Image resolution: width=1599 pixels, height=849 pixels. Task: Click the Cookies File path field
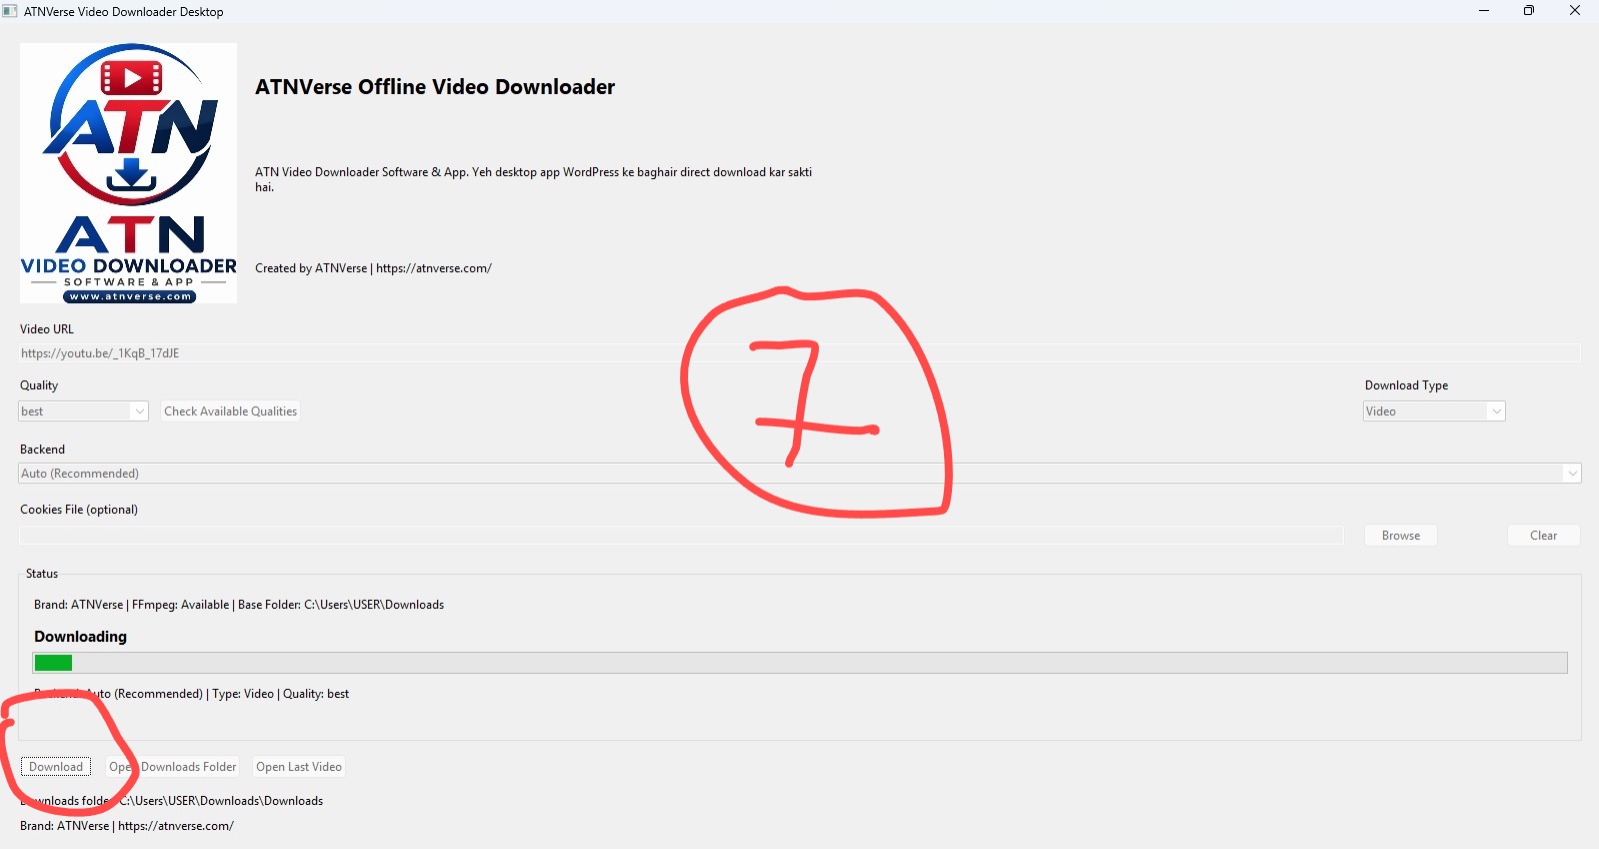681,536
